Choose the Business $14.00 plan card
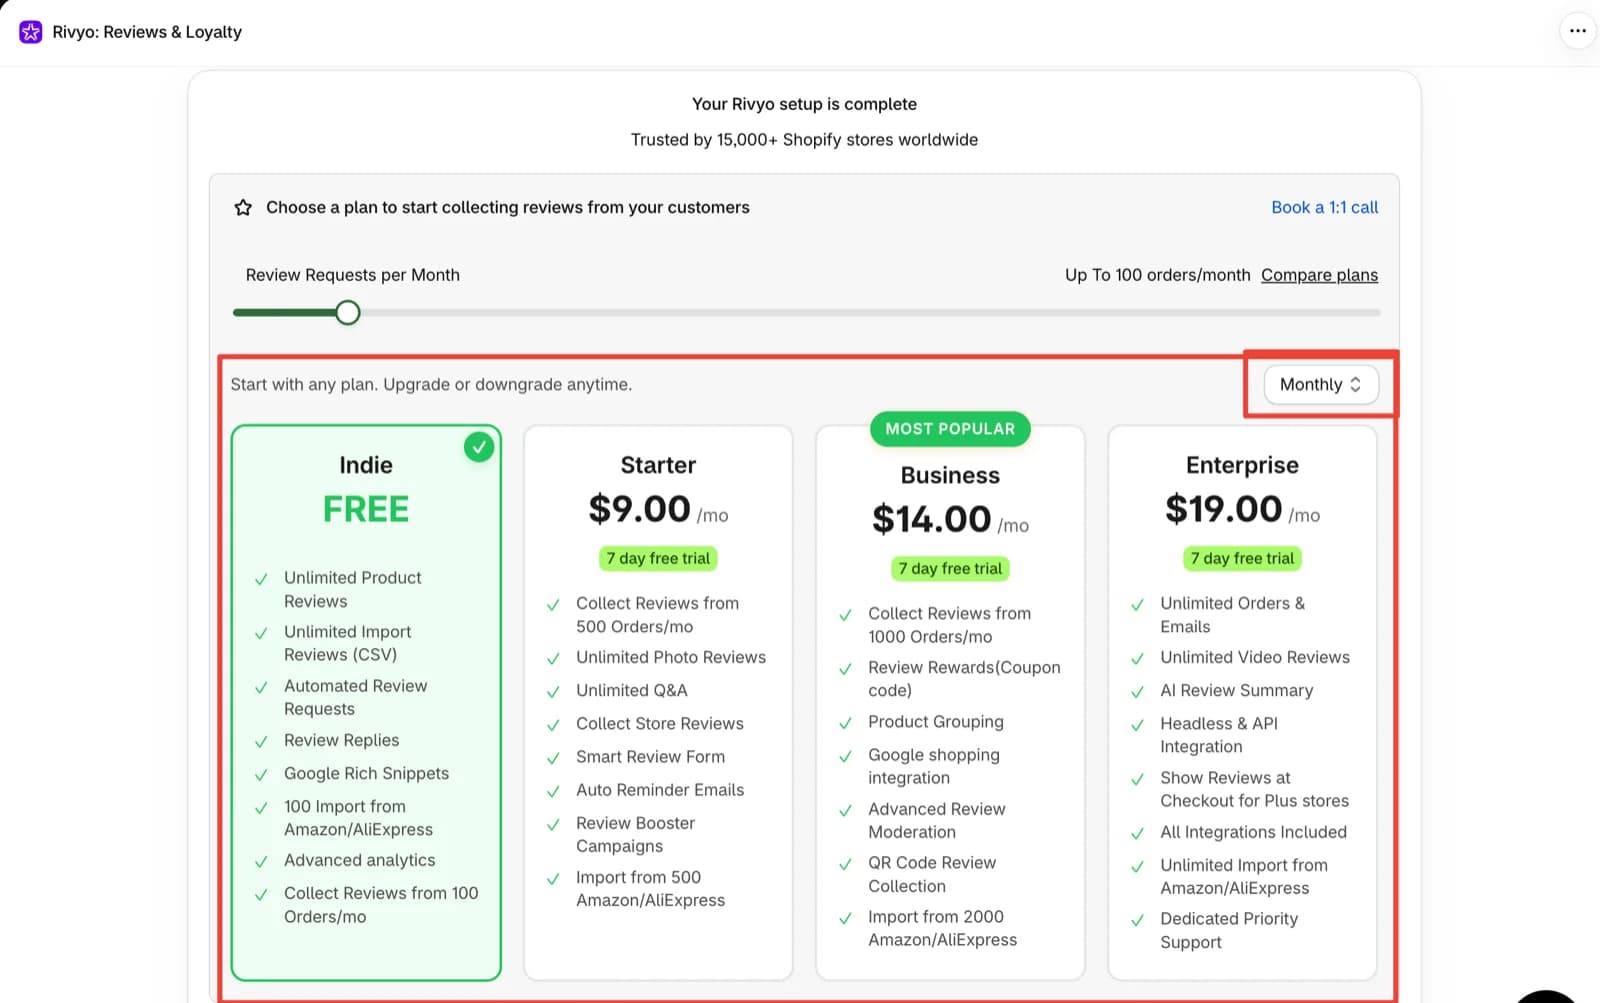Viewport: 1600px width, 1003px height. (x=950, y=703)
